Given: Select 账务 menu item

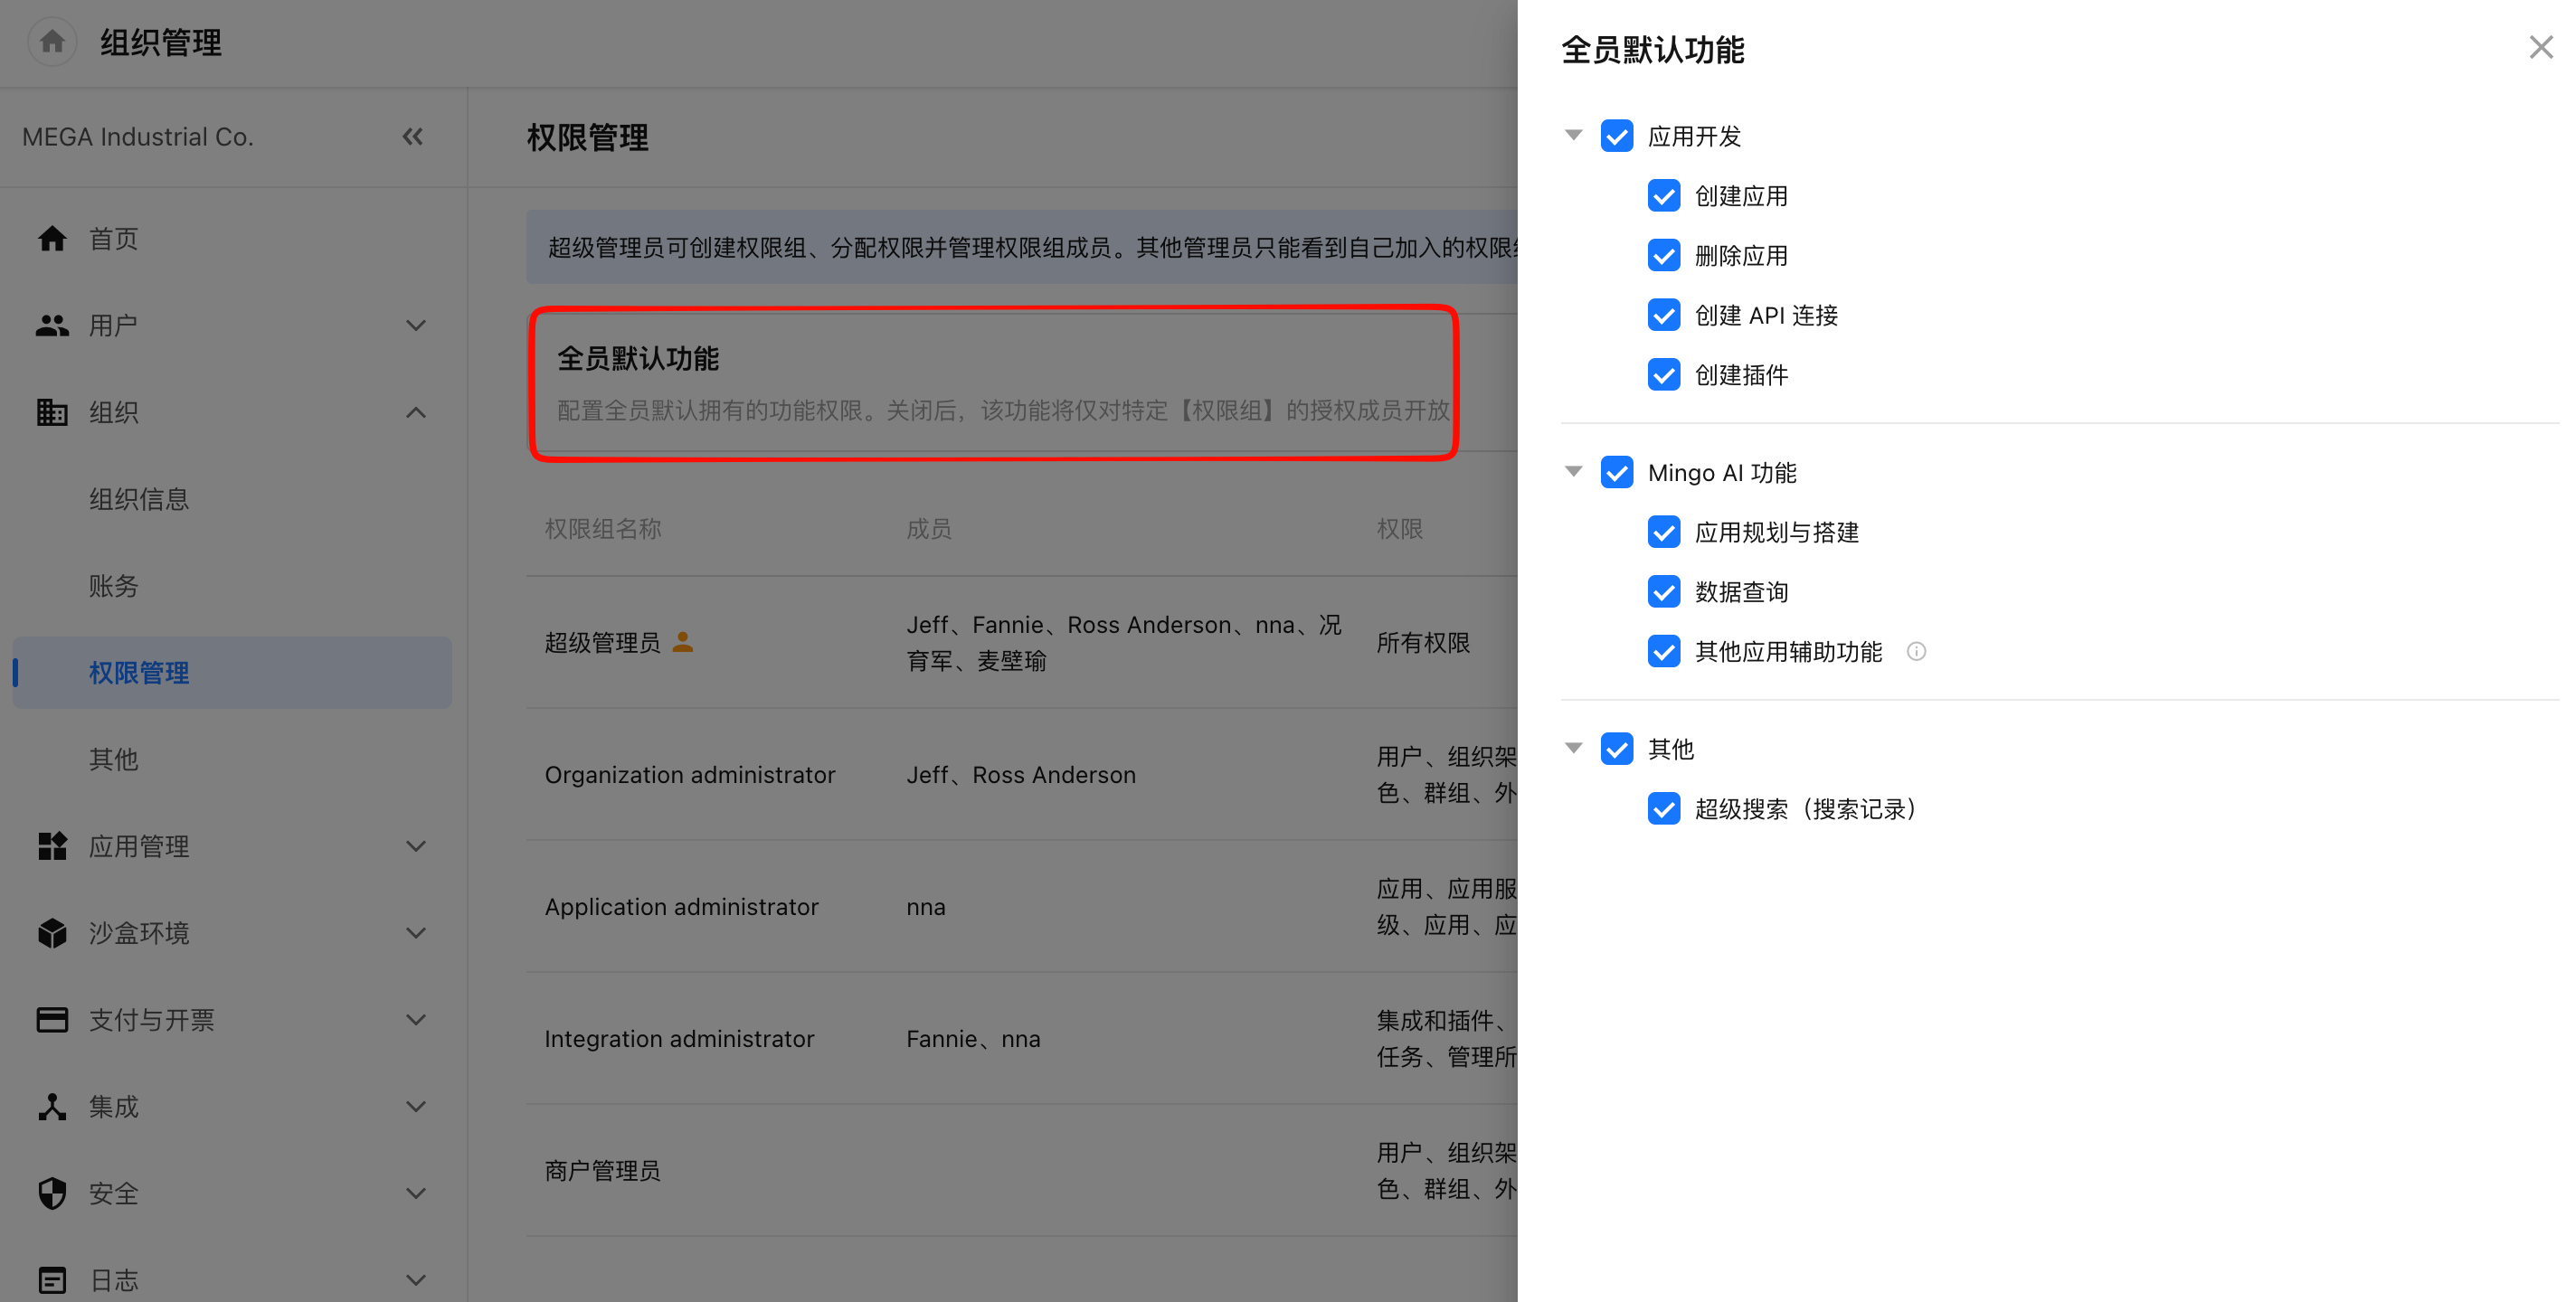Looking at the screenshot, I should click(113, 586).
